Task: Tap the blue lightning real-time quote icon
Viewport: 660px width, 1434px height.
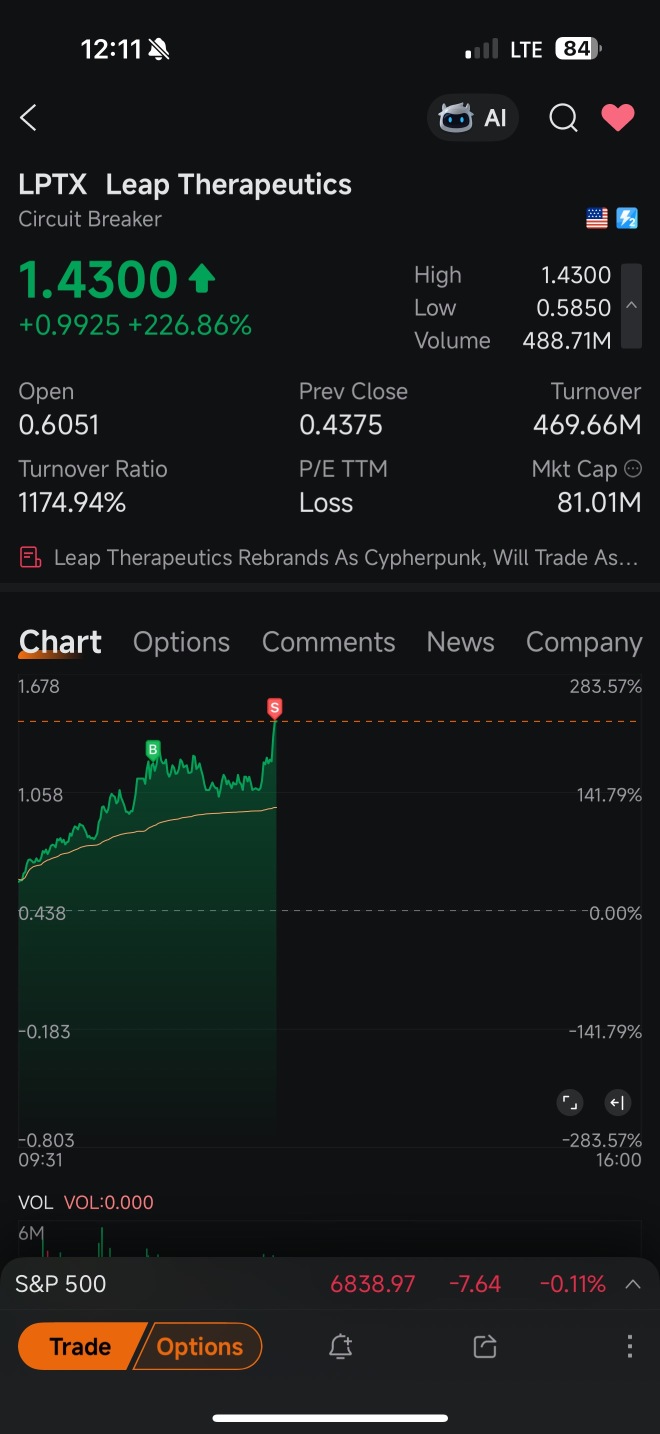Action: pyautogui.click(x=627, y=218)
